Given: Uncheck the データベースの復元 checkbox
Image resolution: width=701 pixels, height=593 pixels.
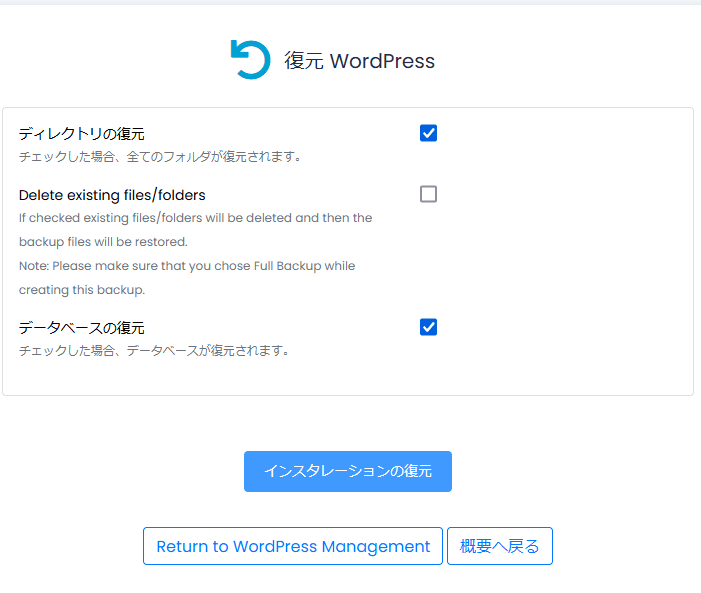Looking at the screenshot, I should 428,327.
